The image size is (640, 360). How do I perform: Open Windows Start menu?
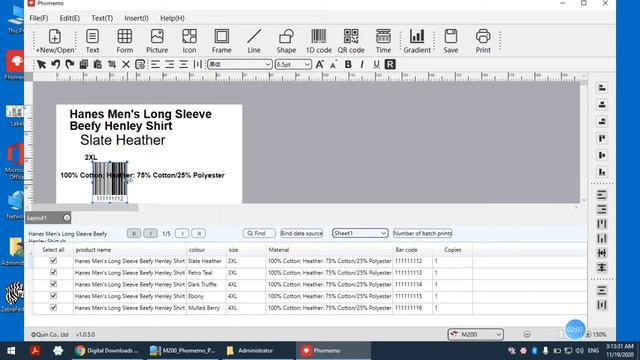[x=11, y=351]
